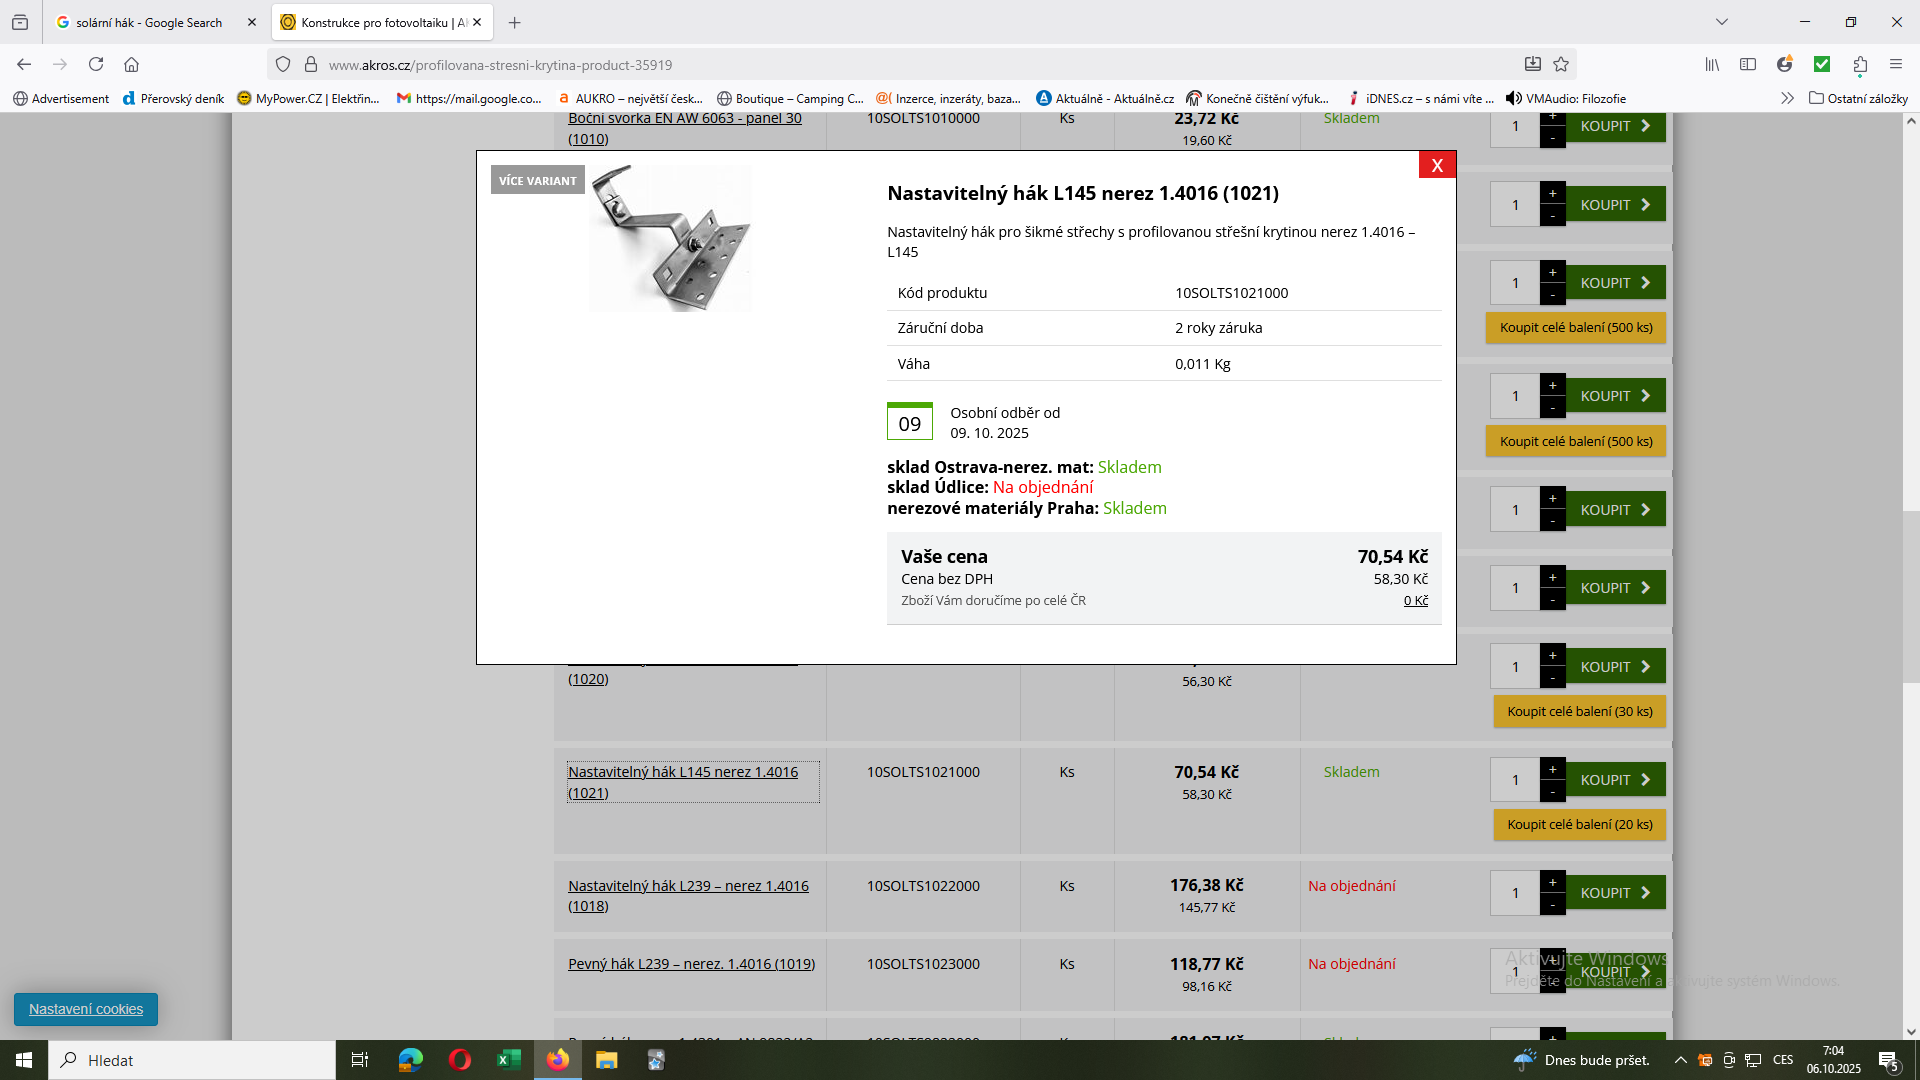Bookmark this page with star icon

coord(1561,64)
